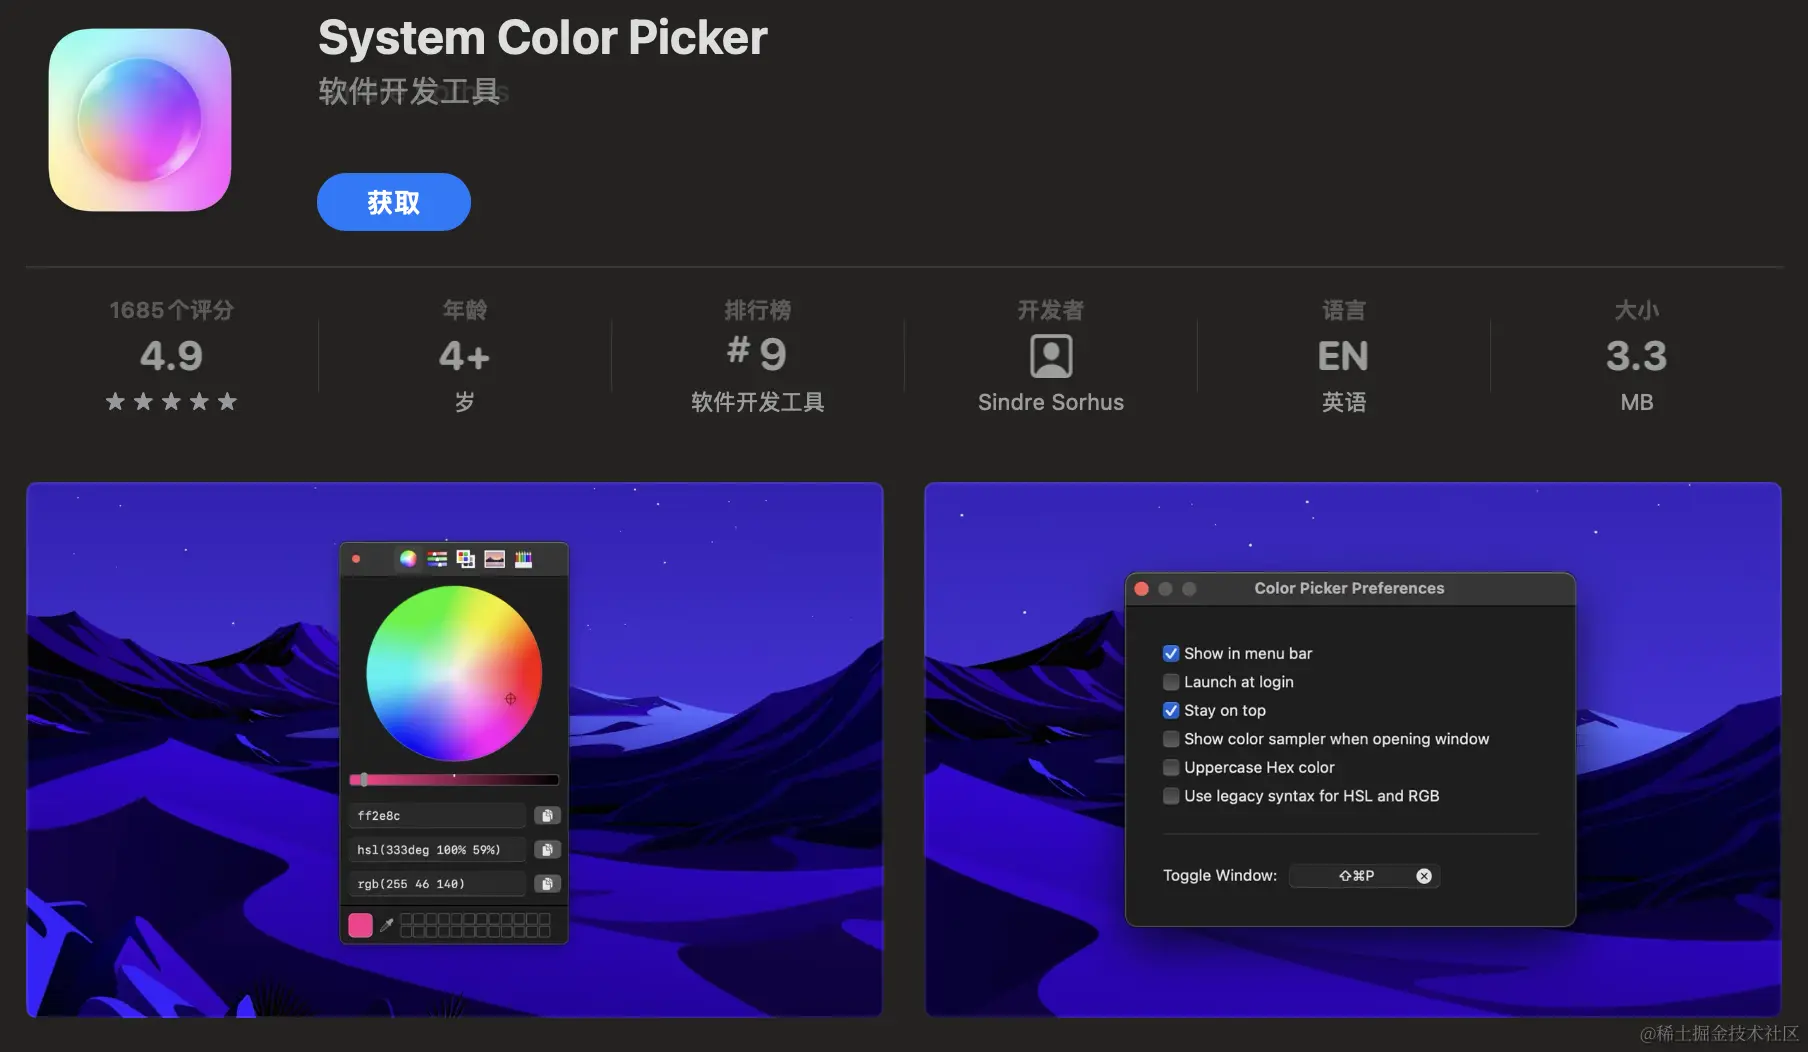Click the brightness slider under color wheel
1808x1052 pixels.
[454, 779]
